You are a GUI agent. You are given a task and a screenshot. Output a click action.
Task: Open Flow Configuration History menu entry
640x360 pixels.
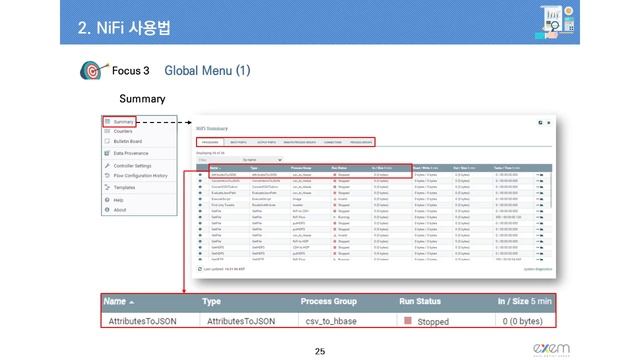click(x=140, y=176)
